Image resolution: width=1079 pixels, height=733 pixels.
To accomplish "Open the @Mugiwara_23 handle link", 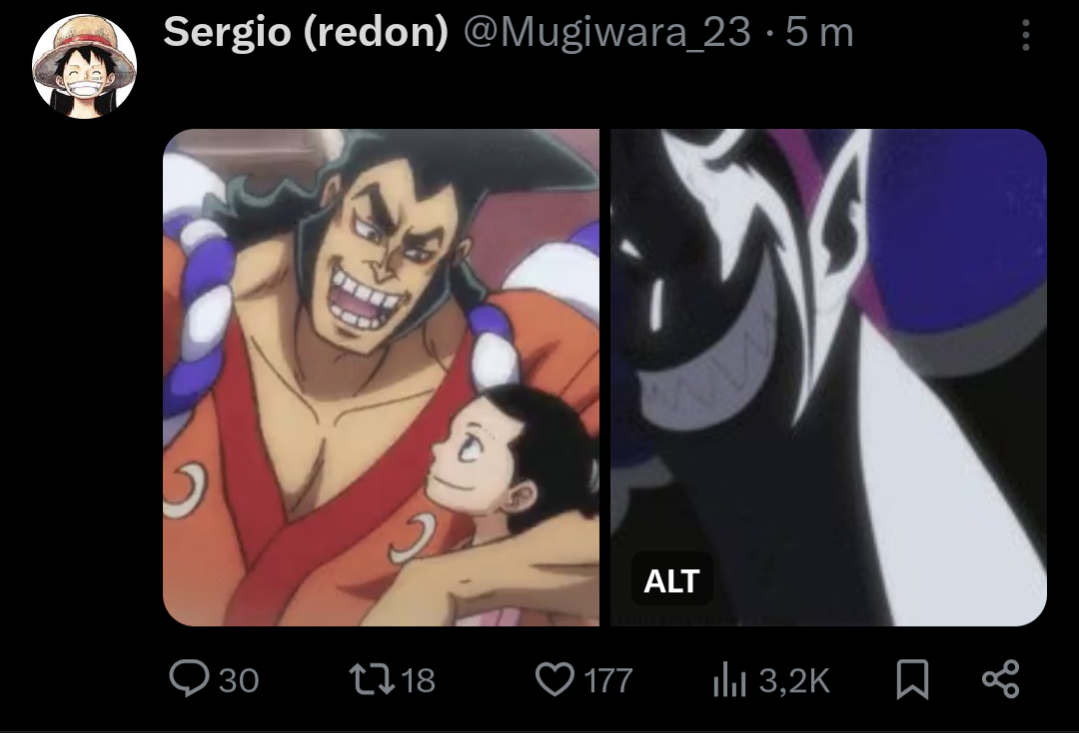I will (x=607, y=33).
